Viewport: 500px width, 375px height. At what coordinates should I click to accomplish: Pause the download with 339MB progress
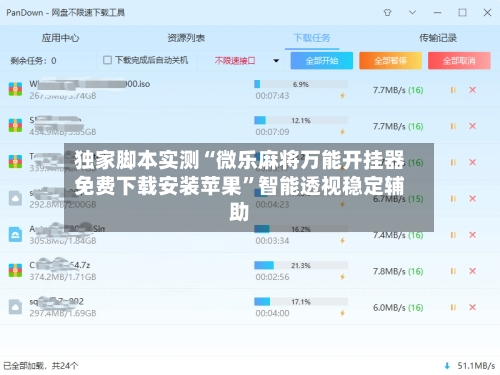click(453, 162)
